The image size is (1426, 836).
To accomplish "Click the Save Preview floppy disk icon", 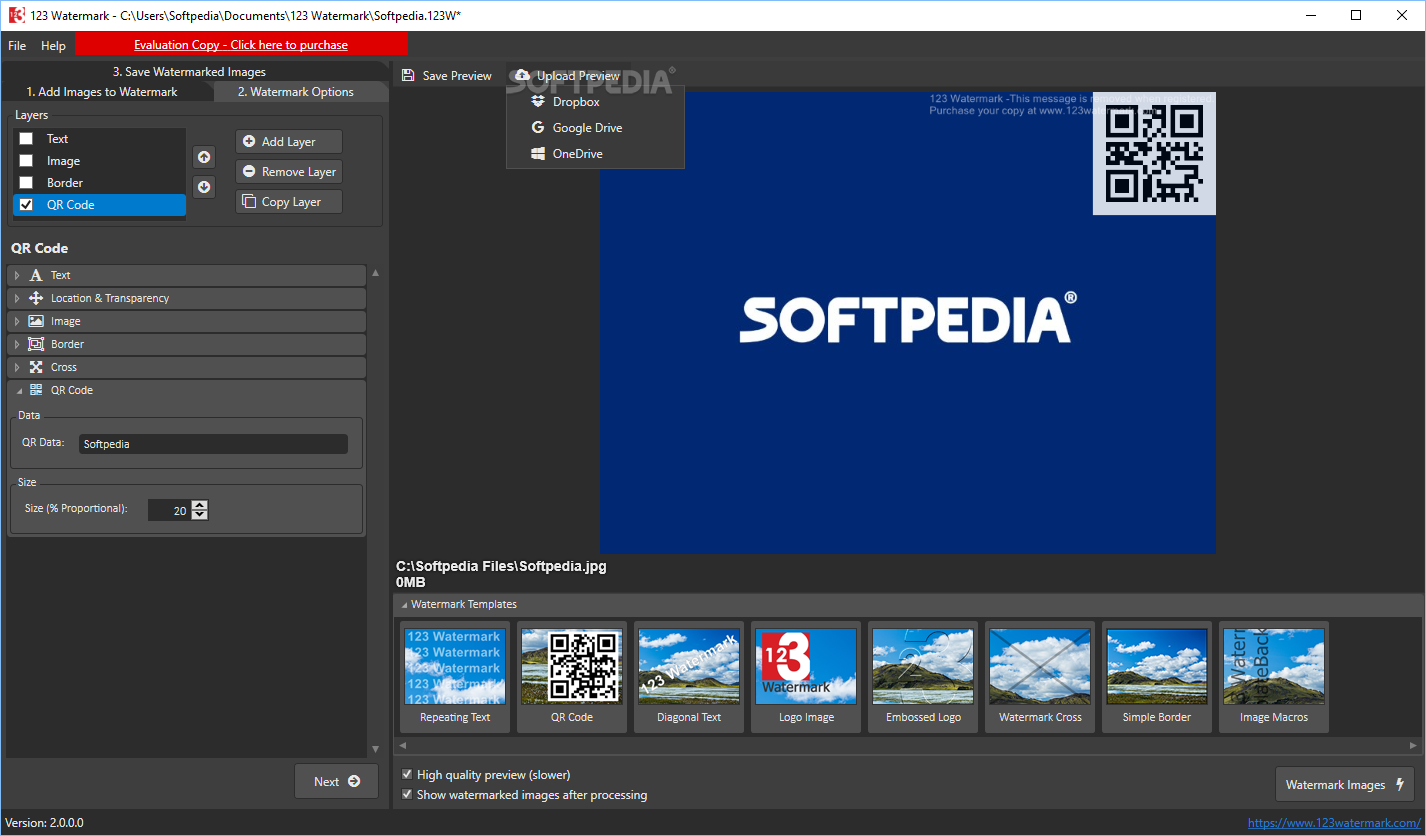I will [x=408, y=76].
